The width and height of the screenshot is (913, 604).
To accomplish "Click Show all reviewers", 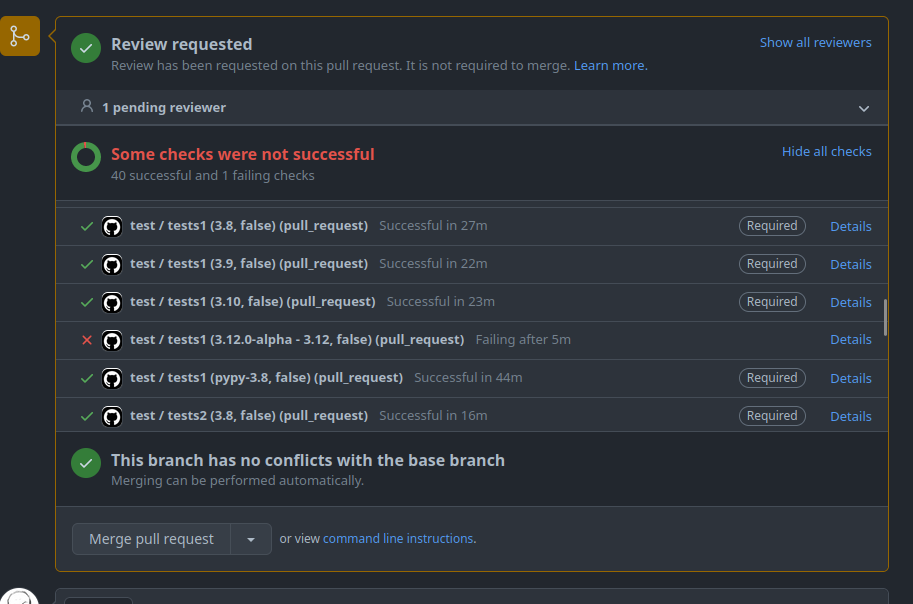I will pos(815,43).
